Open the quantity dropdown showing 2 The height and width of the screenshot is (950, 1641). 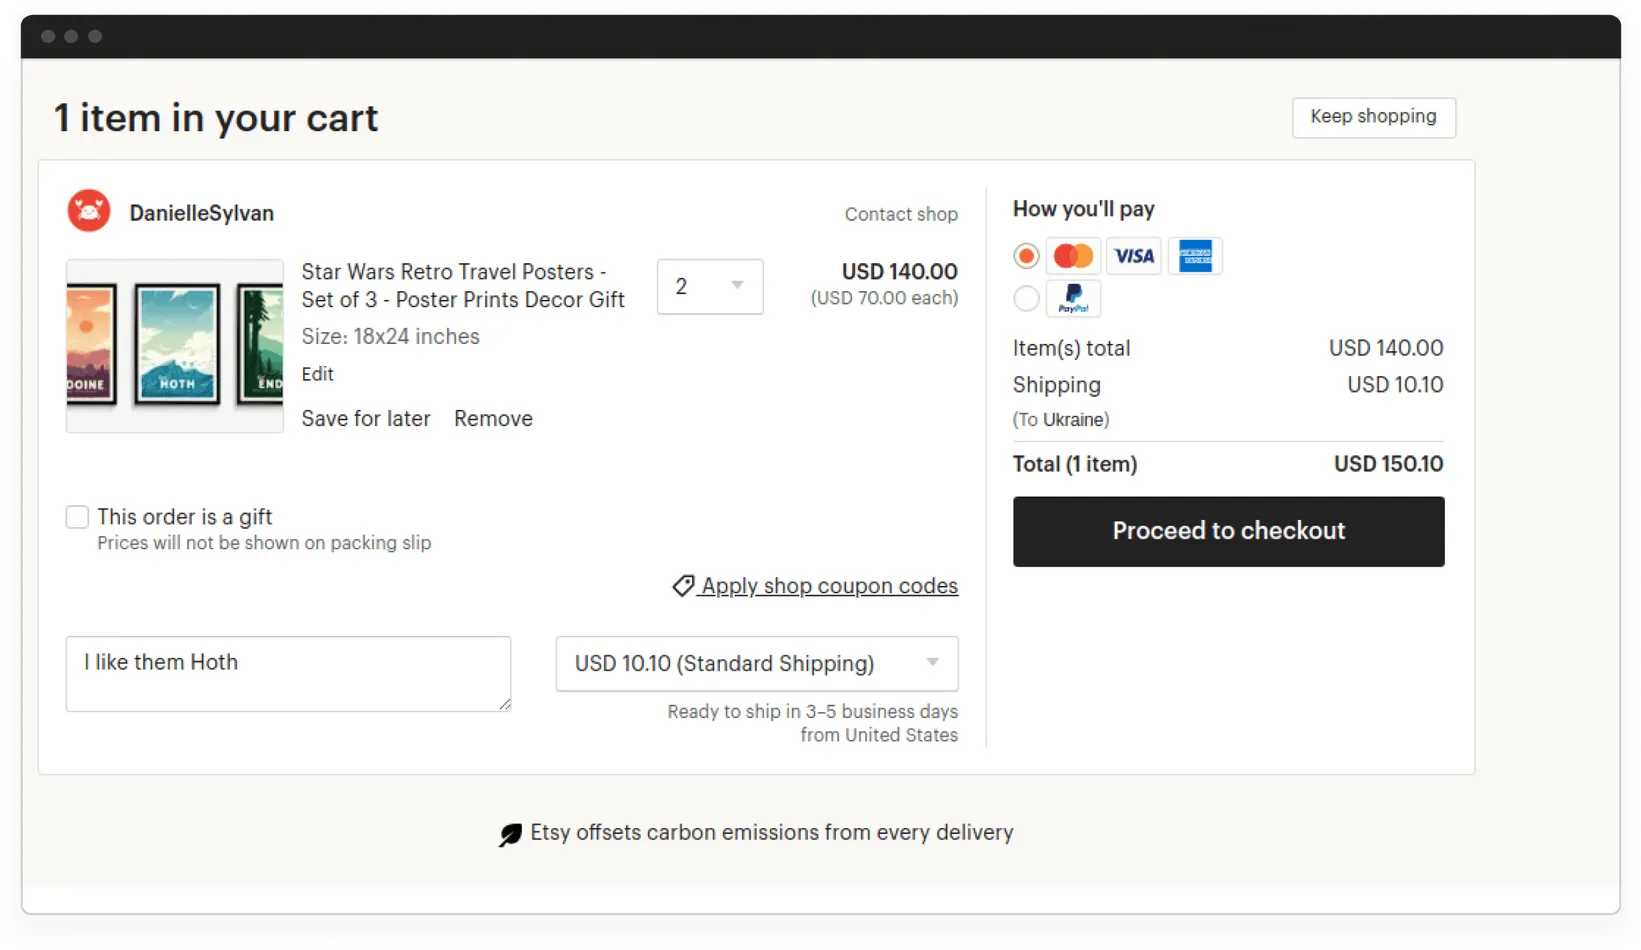coord(710,287)
